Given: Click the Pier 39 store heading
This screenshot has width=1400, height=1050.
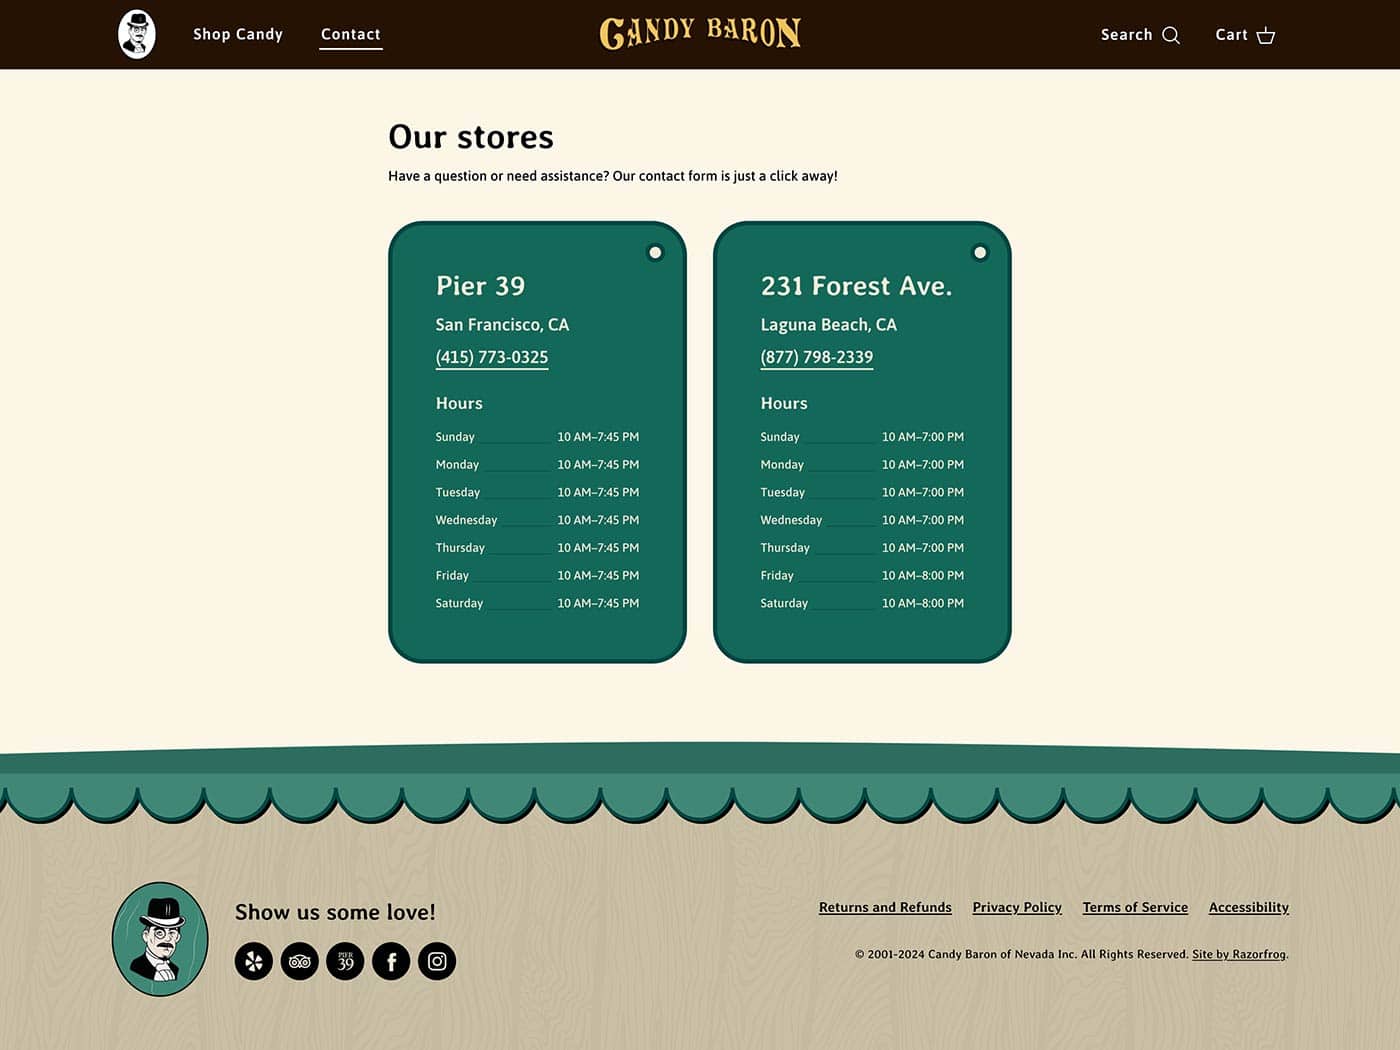Looking at the screenshot, I should pos(480,286).
